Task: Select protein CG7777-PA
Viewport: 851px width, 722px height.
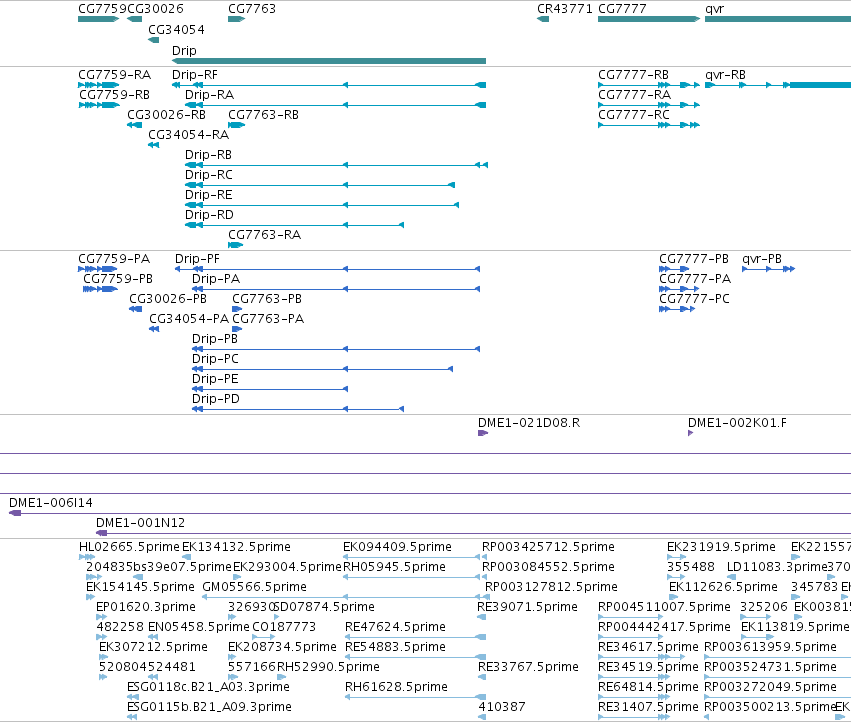Action: click(x=695, y=278)
